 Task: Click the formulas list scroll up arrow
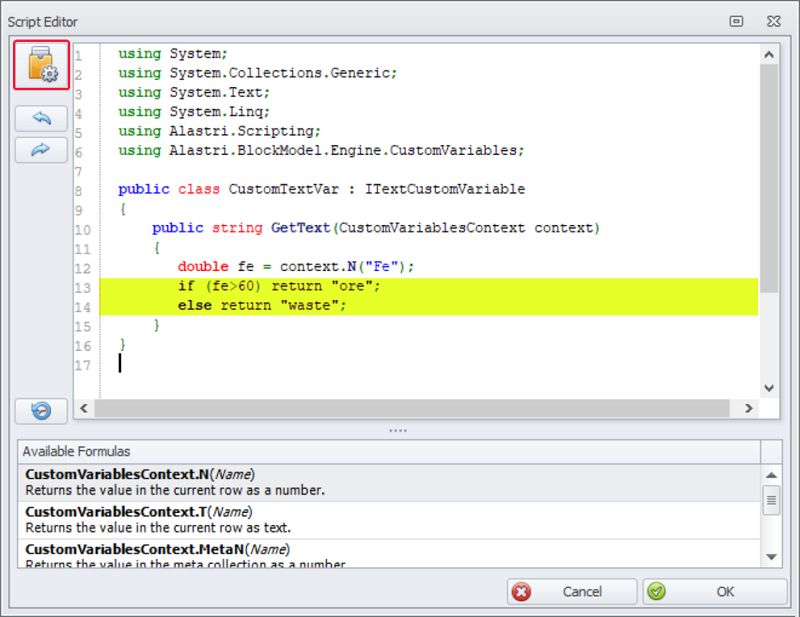pos(771,475)
